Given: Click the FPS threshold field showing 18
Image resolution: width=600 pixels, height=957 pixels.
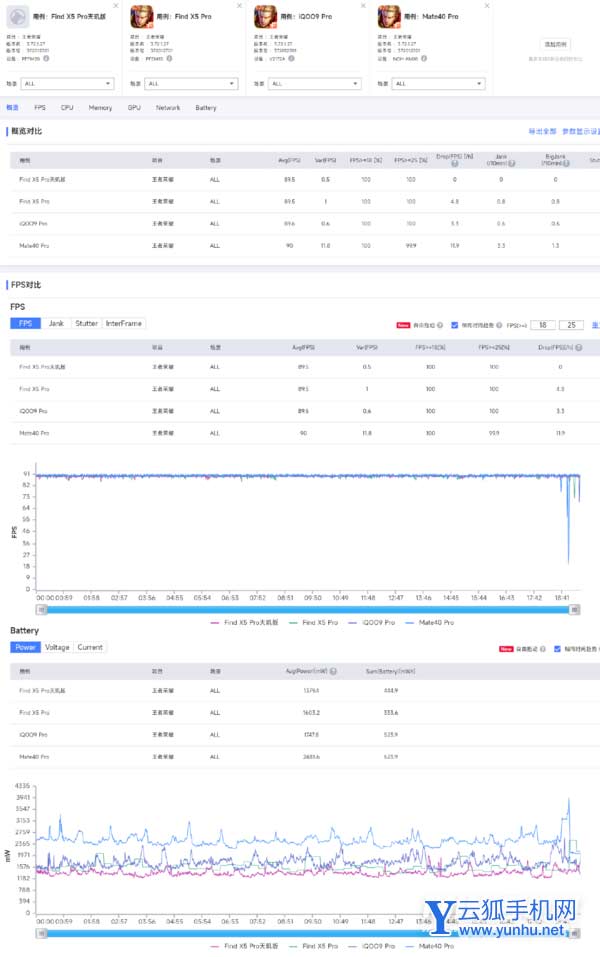Looking at the screenshot, I should point(542,325).
